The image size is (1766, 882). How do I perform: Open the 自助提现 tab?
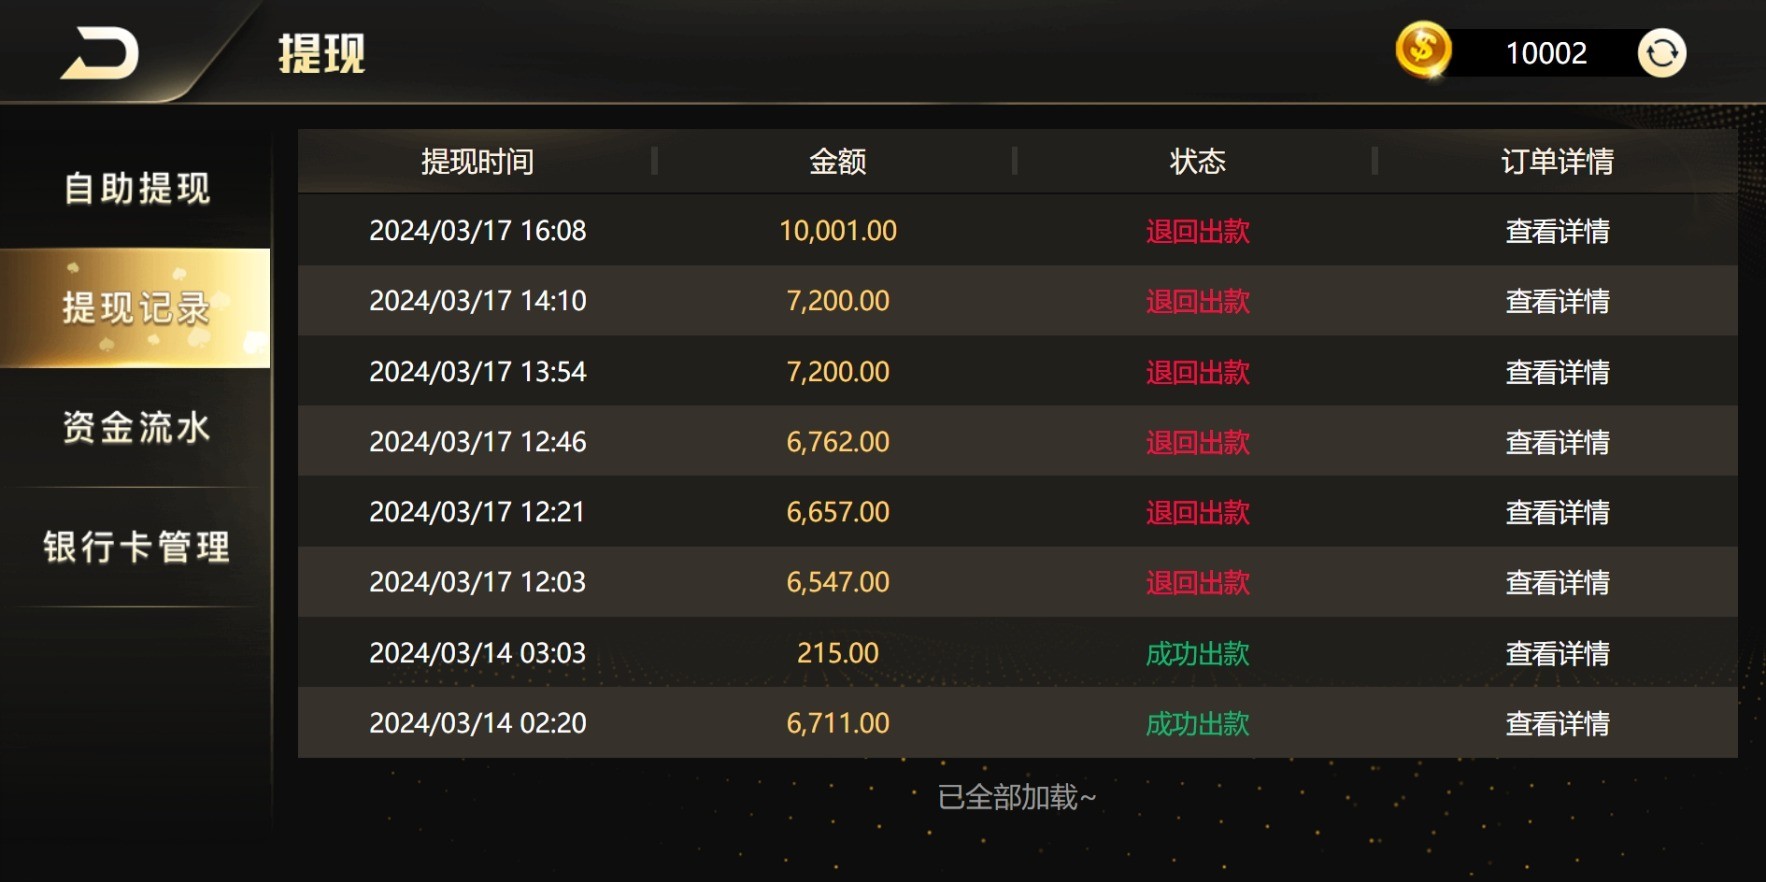(137, 188)
